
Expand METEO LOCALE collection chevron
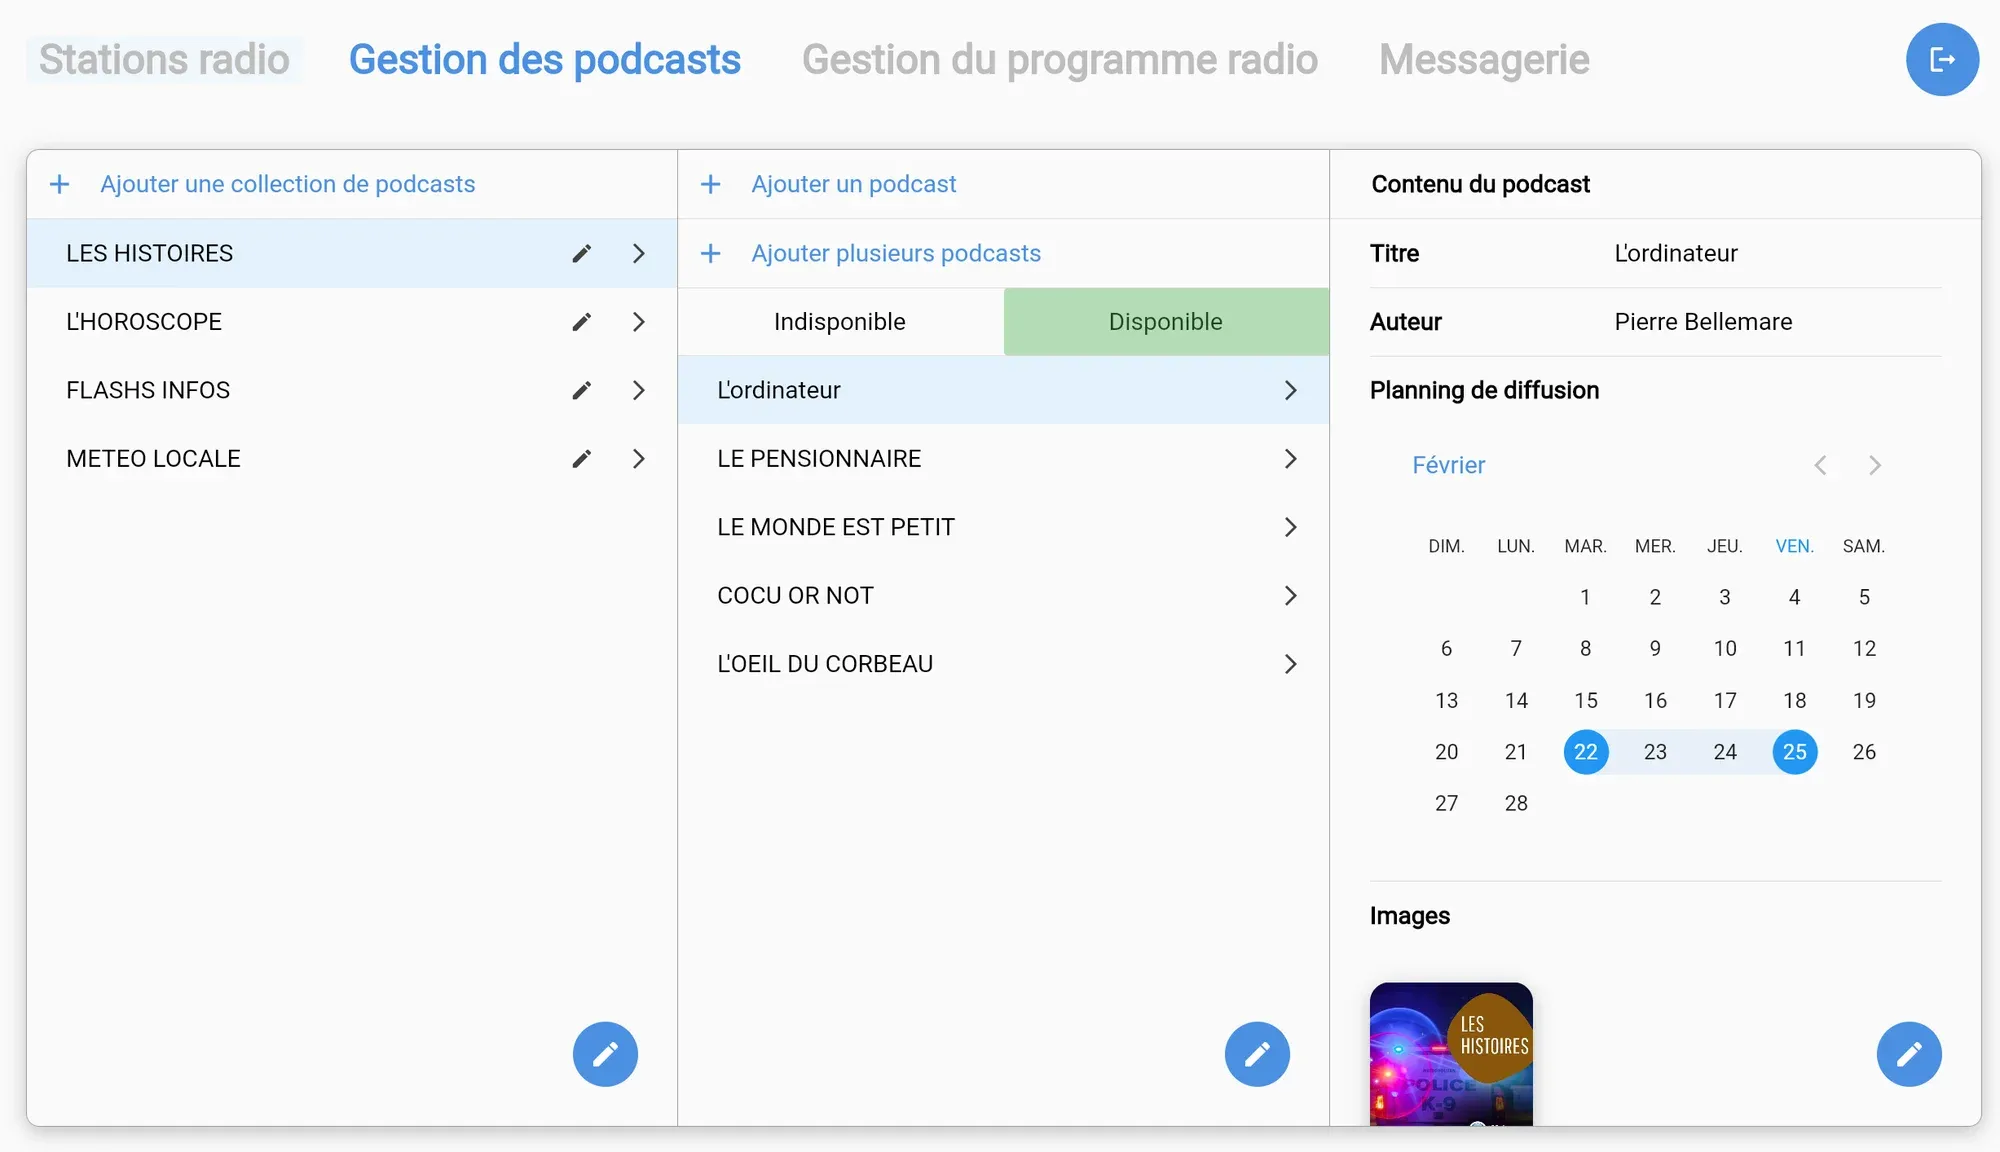tap(639, 459)
